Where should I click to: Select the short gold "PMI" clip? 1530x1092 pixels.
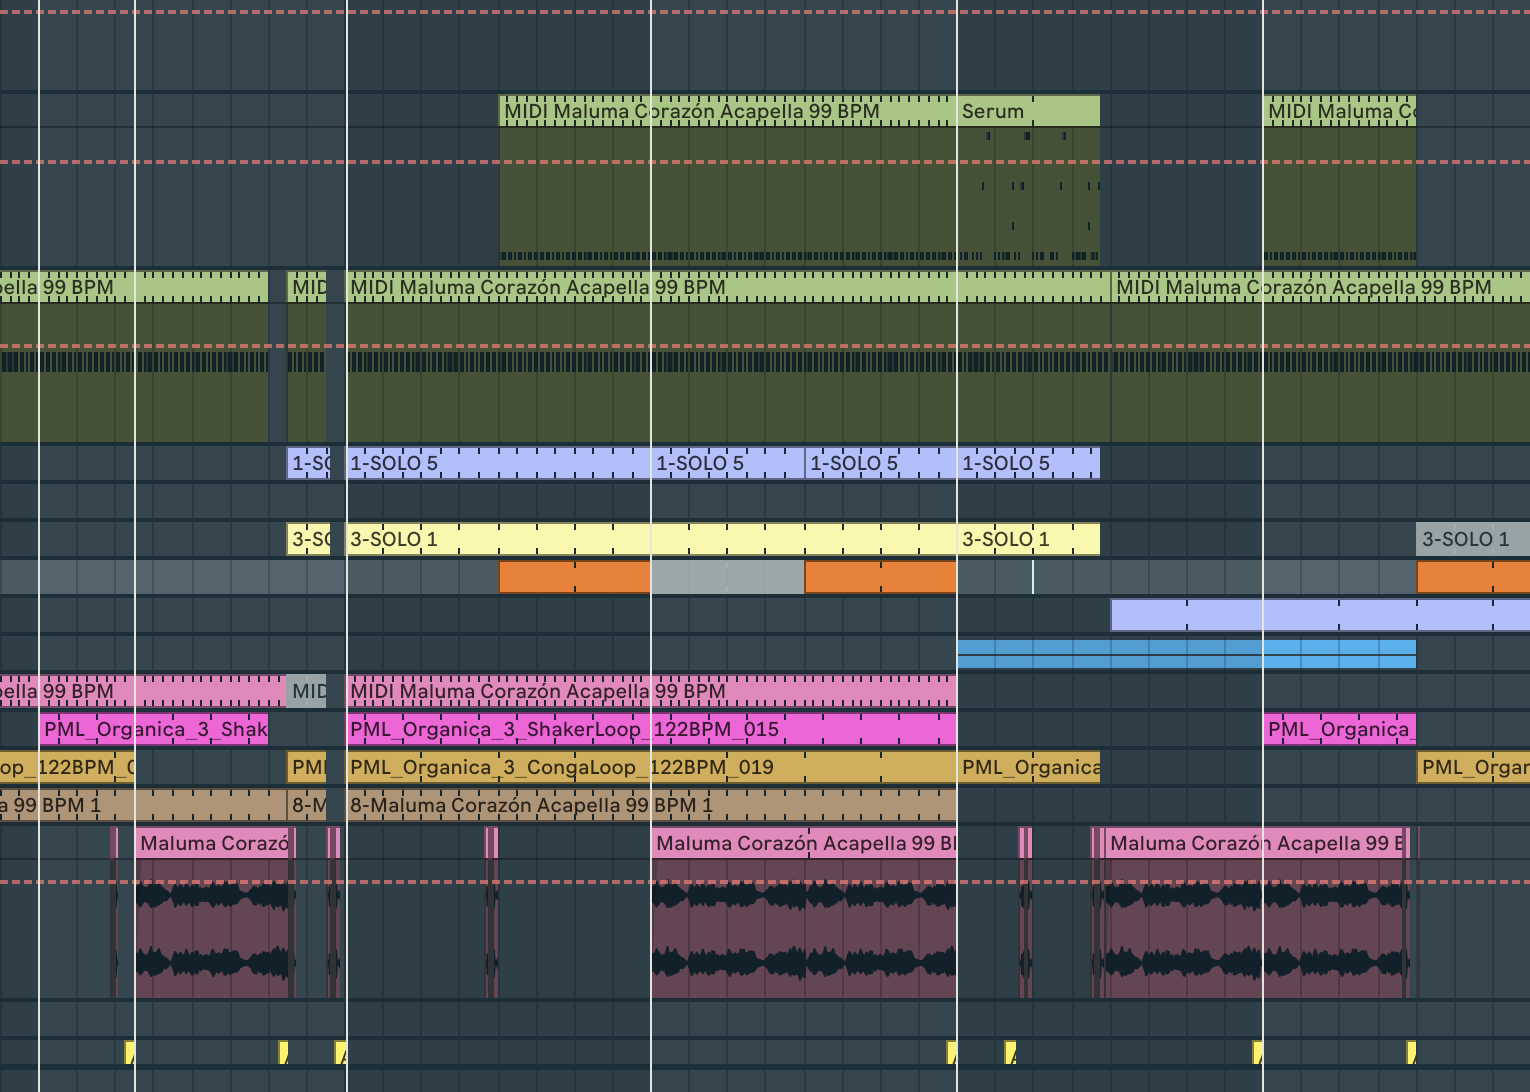coord(306,767)
